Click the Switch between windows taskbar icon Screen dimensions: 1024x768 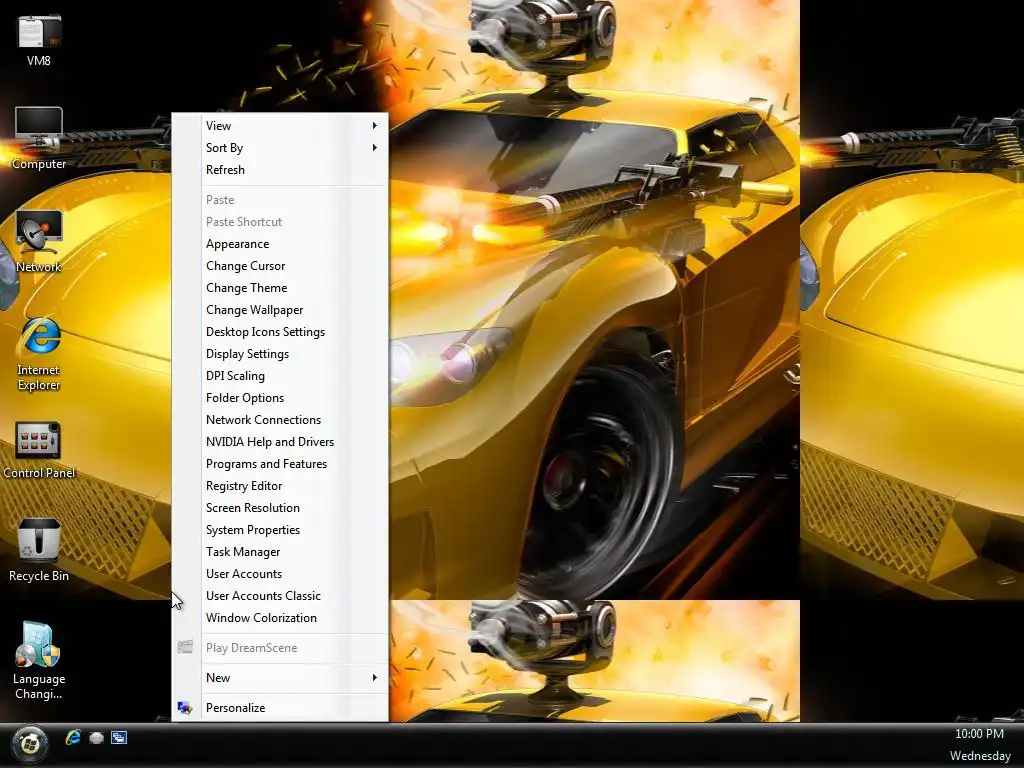[x=119, y=738]
